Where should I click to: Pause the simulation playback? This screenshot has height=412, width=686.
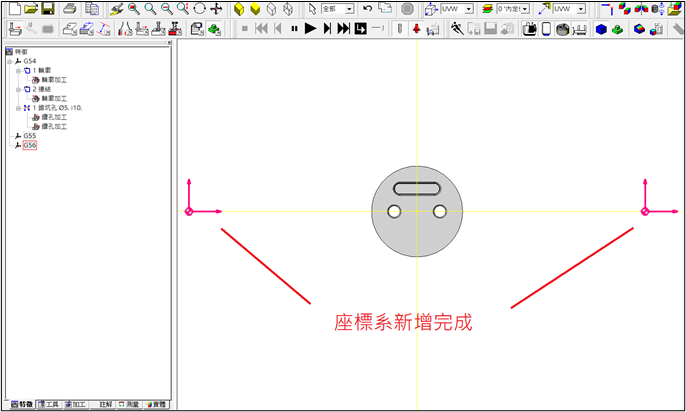tap(294, 29)
